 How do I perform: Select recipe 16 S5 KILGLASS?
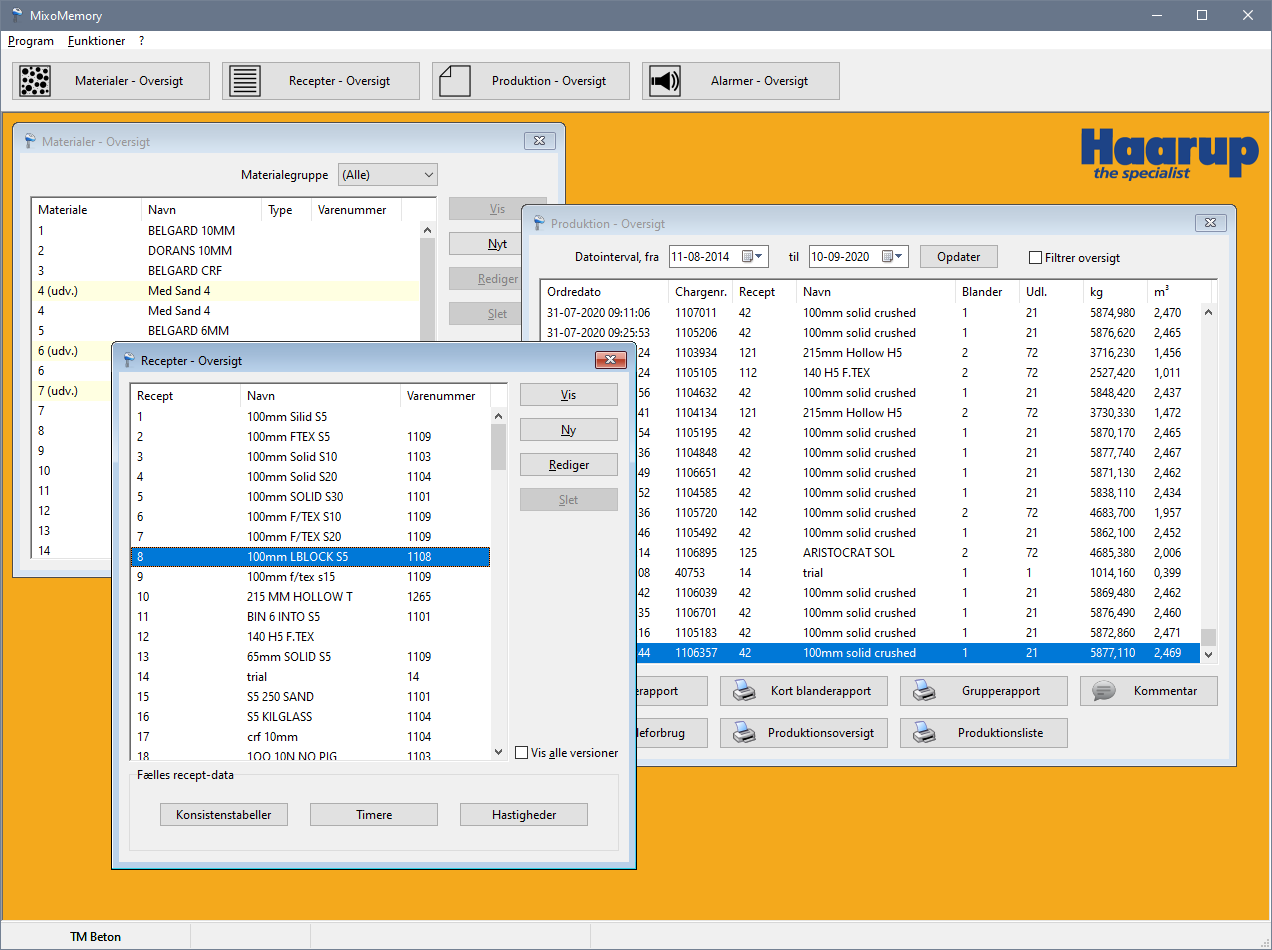coord(310,717)
